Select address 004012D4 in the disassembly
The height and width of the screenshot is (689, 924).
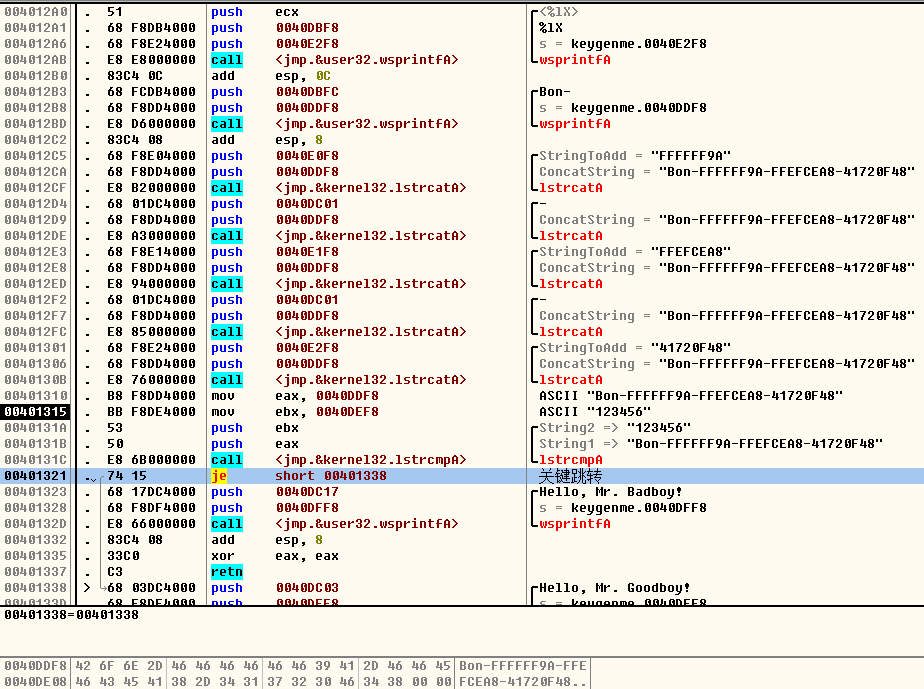click(36, 203)
